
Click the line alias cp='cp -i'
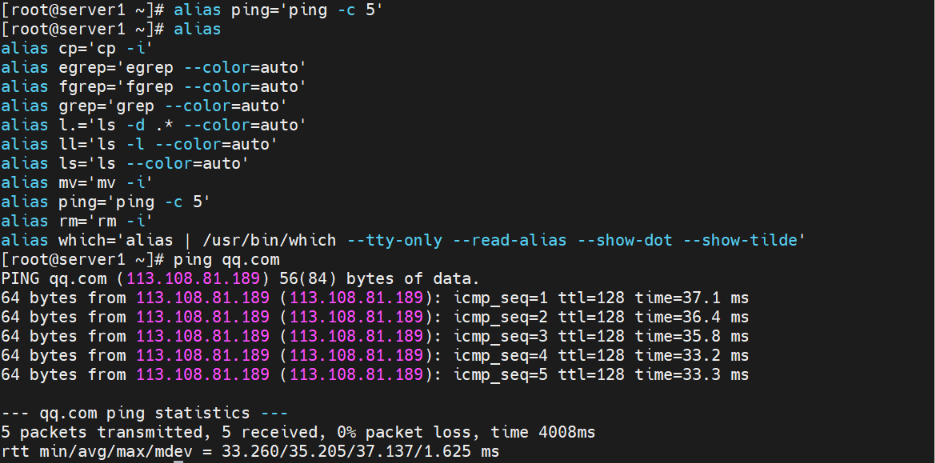(x=77, y=48)
